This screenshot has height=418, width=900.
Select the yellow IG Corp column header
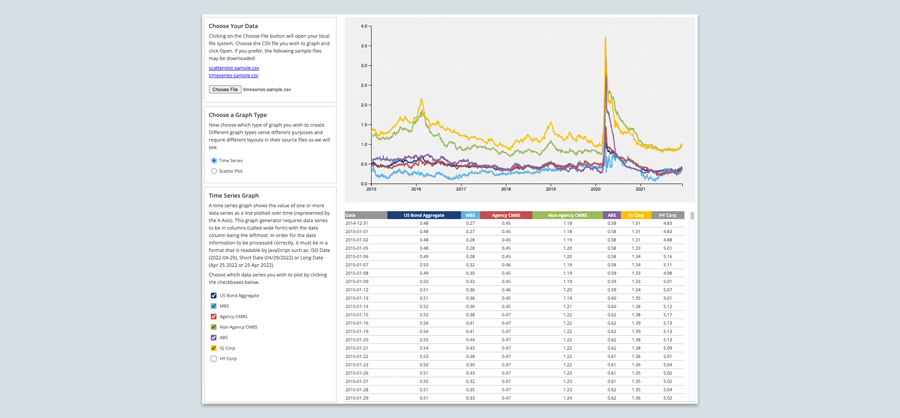tap(636, 215)
